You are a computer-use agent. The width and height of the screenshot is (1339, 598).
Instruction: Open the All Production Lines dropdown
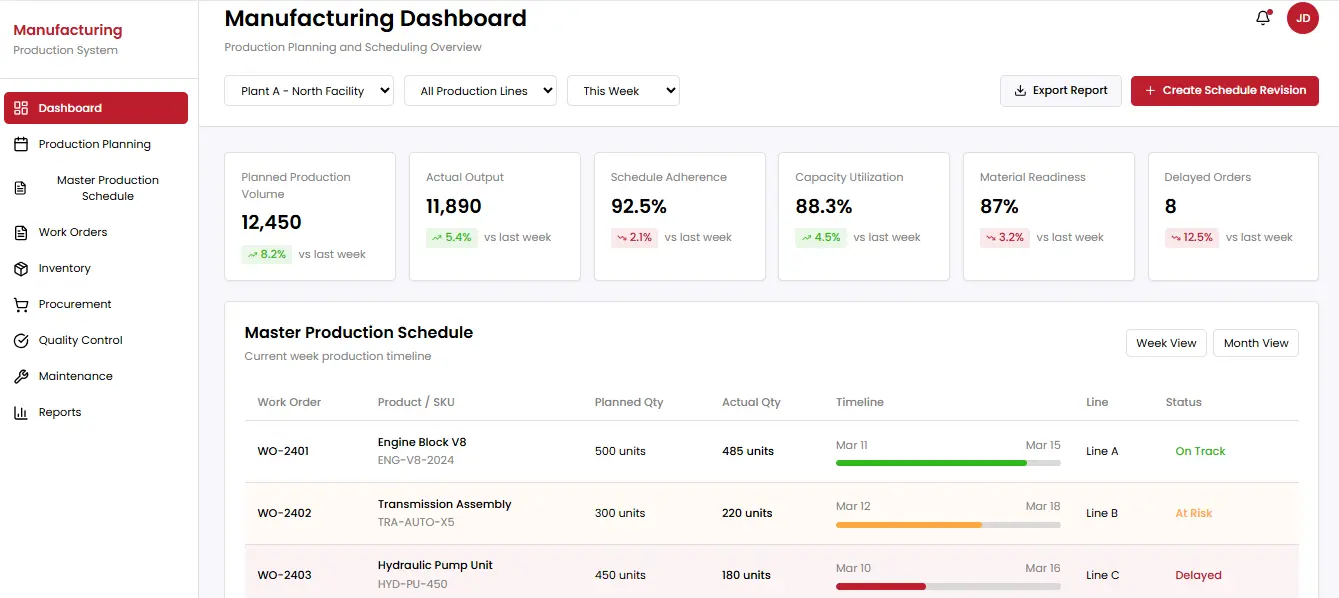pos(480,91)
